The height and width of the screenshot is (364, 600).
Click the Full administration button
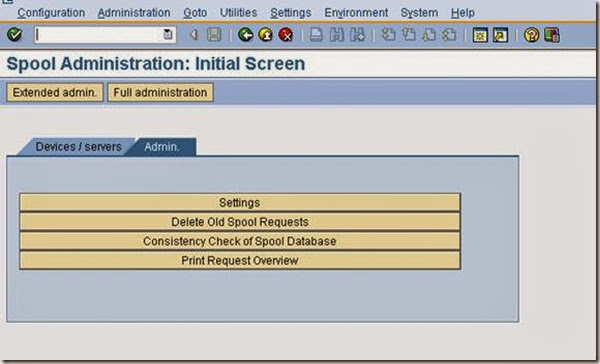click(x=160, y=93)
